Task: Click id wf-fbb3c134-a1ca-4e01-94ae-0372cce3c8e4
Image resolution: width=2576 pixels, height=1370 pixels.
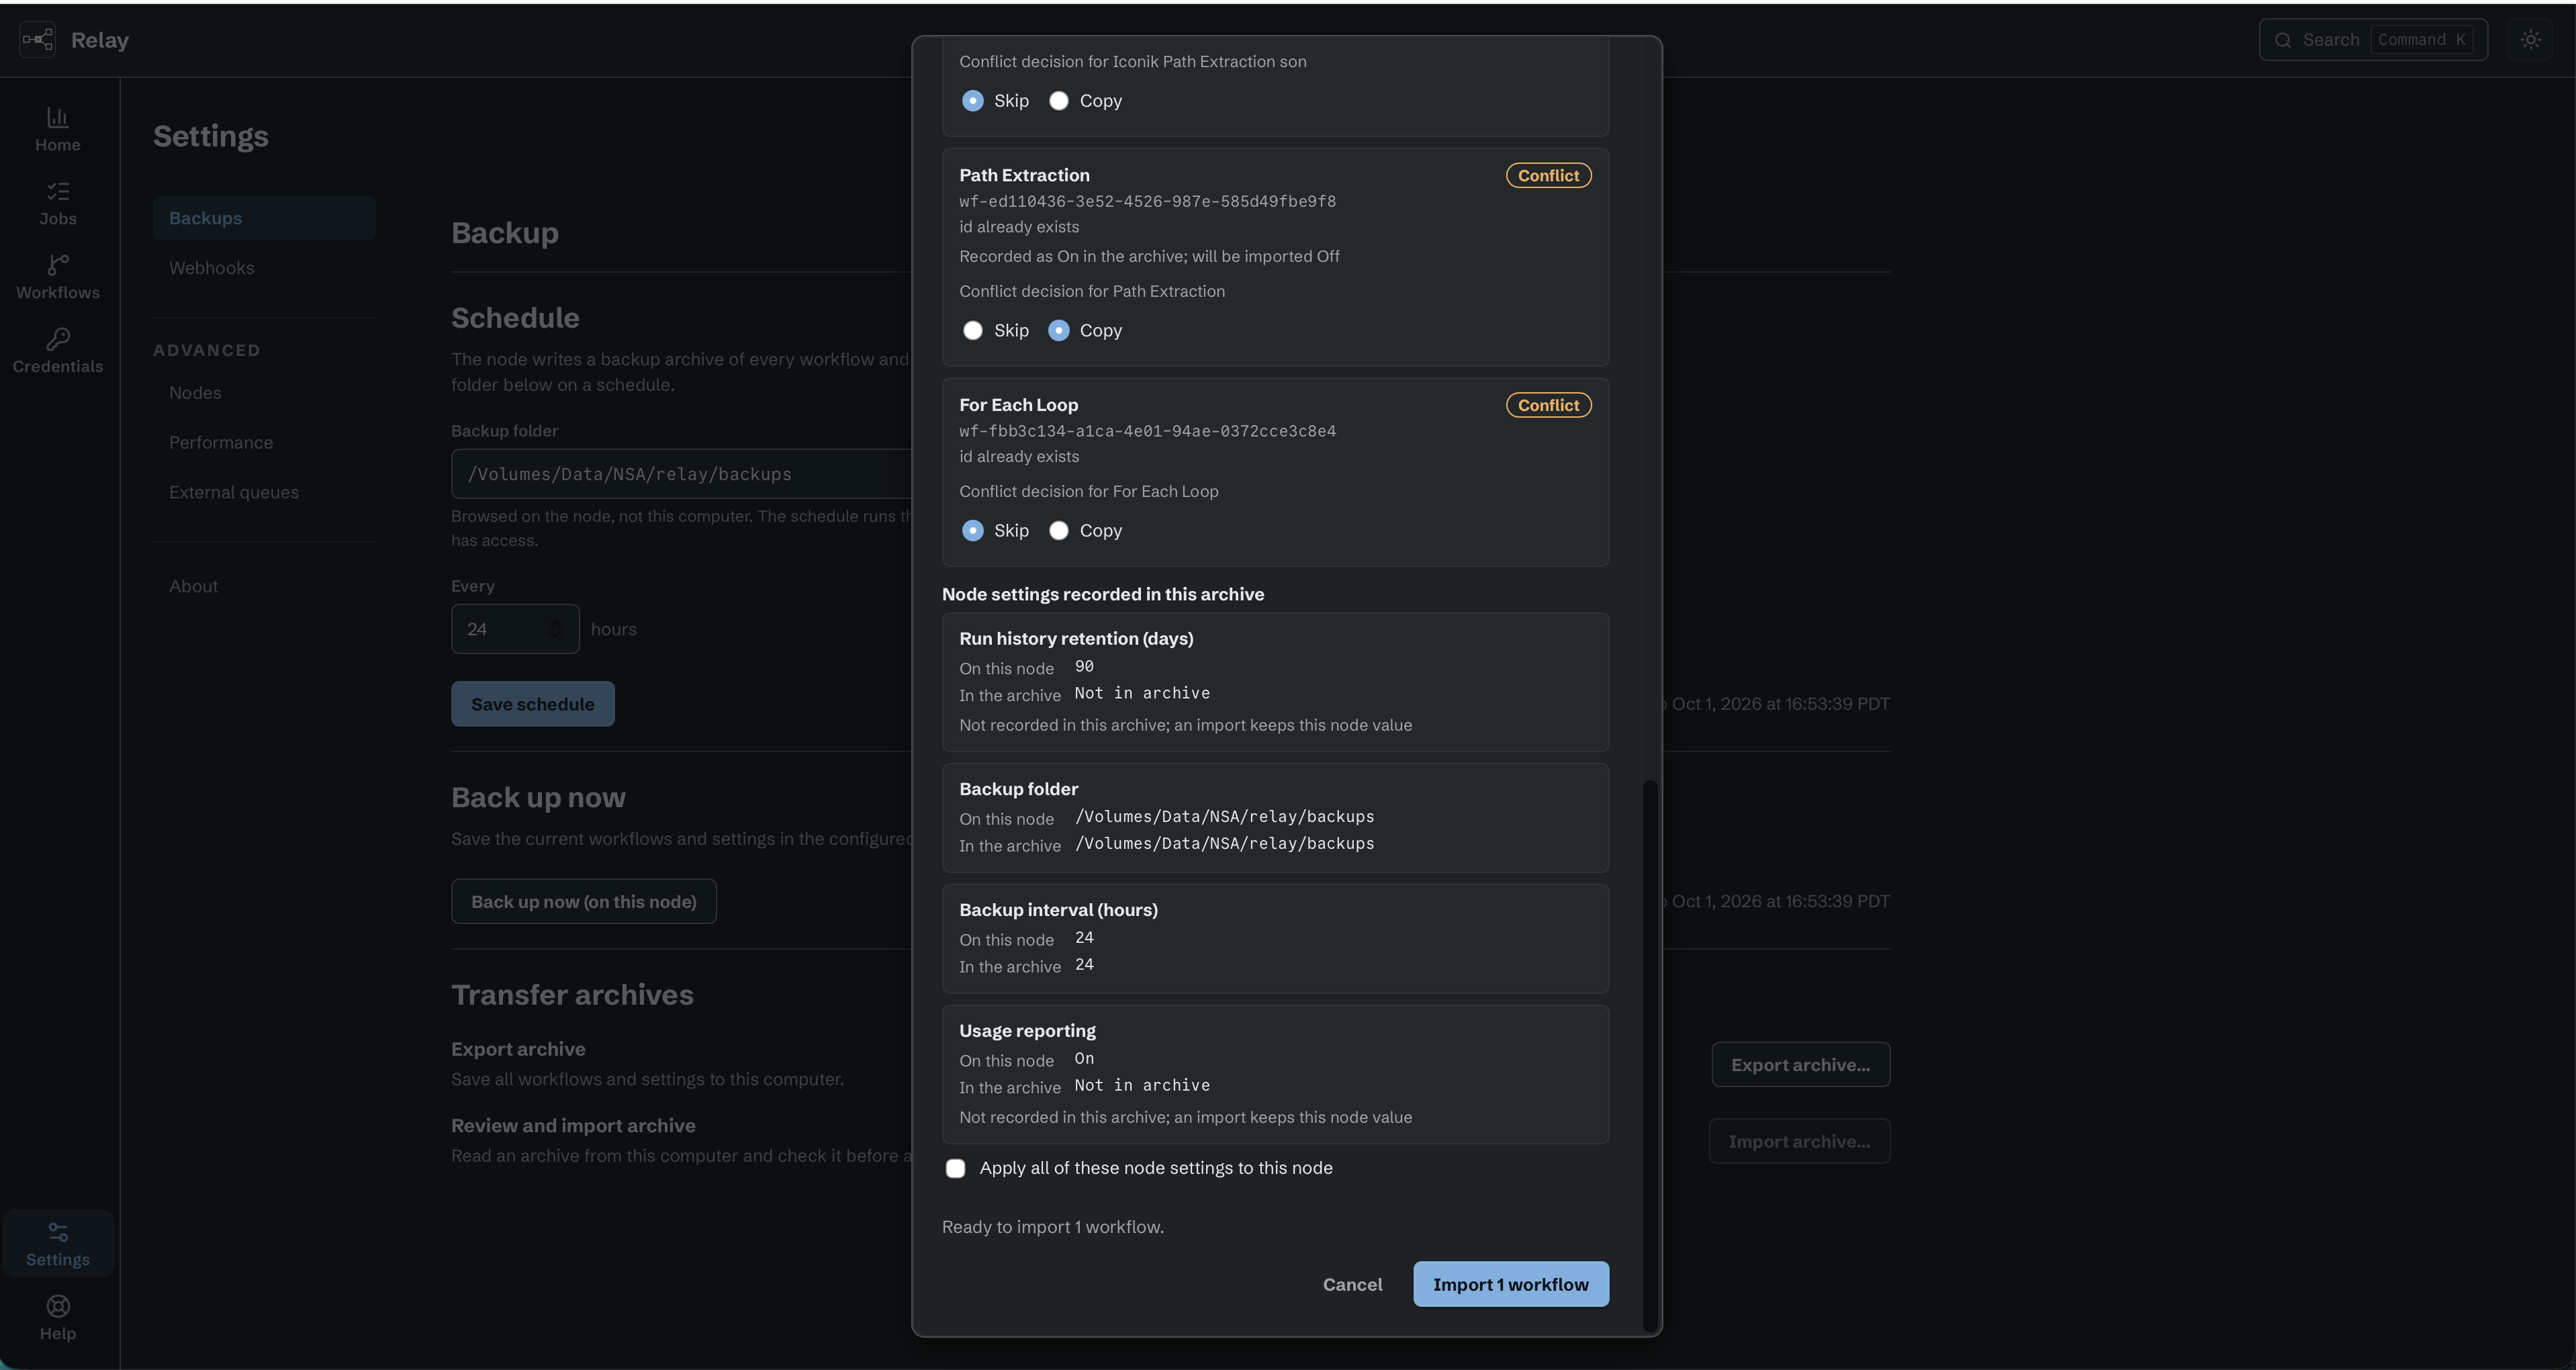Action: coord(1147,431)
